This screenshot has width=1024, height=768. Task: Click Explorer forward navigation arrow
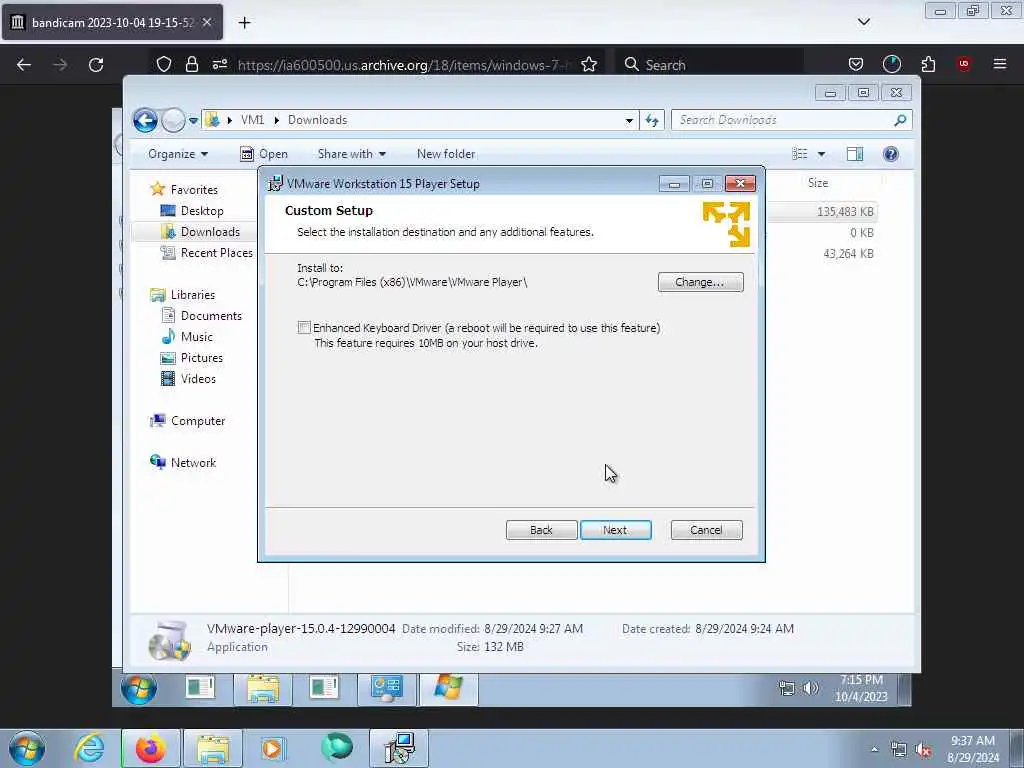[173, 120]
